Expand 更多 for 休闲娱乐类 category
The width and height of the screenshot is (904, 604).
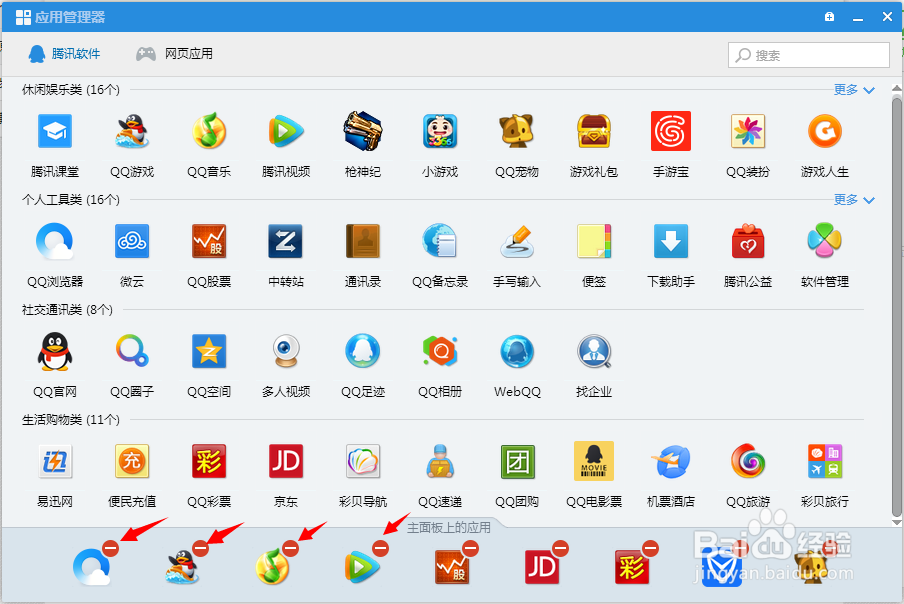(854, 89)
